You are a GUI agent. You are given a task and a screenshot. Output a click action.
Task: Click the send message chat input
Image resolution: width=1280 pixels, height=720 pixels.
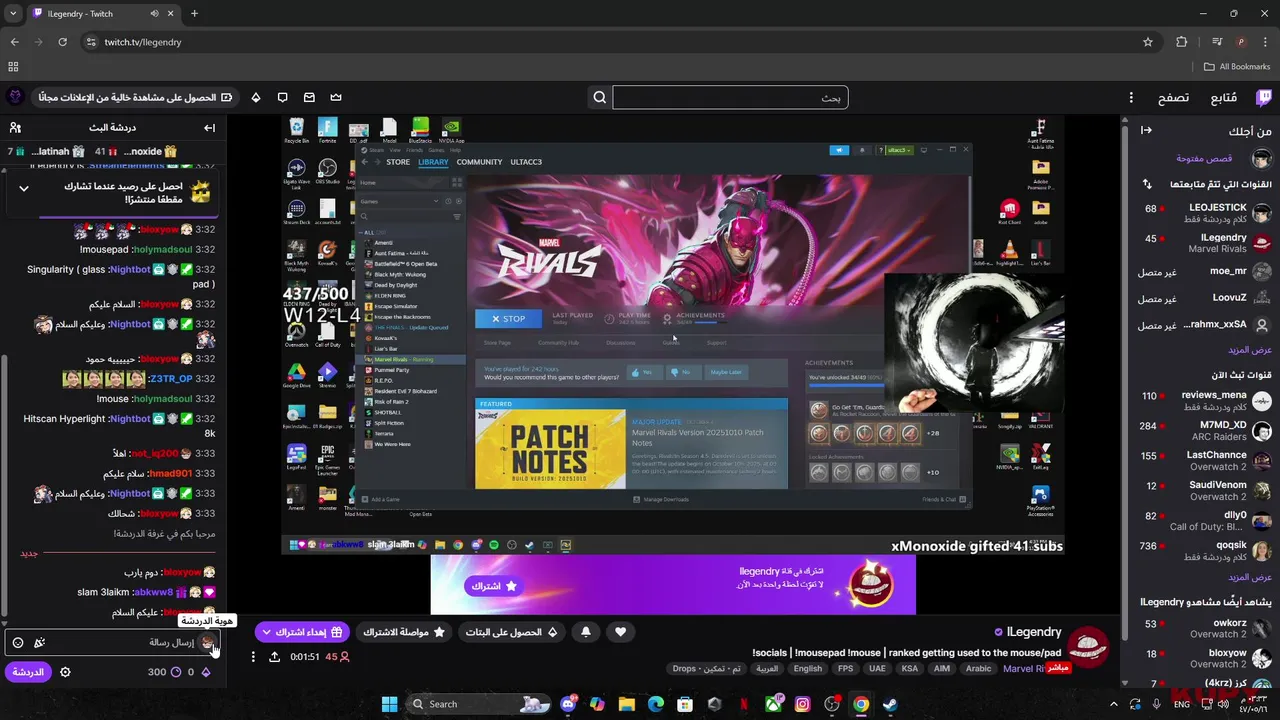[x=112, y=643]
